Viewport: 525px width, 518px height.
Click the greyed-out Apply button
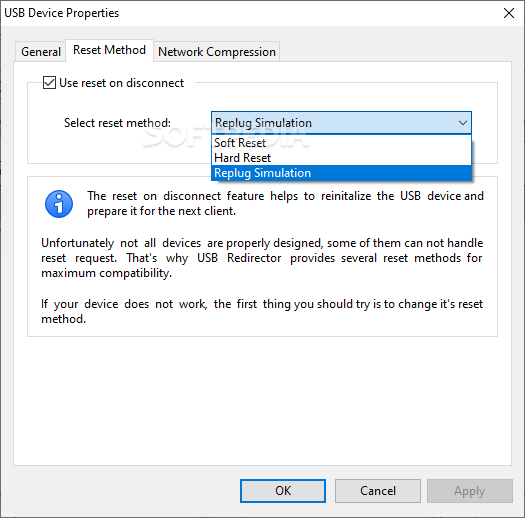point(469,491)
